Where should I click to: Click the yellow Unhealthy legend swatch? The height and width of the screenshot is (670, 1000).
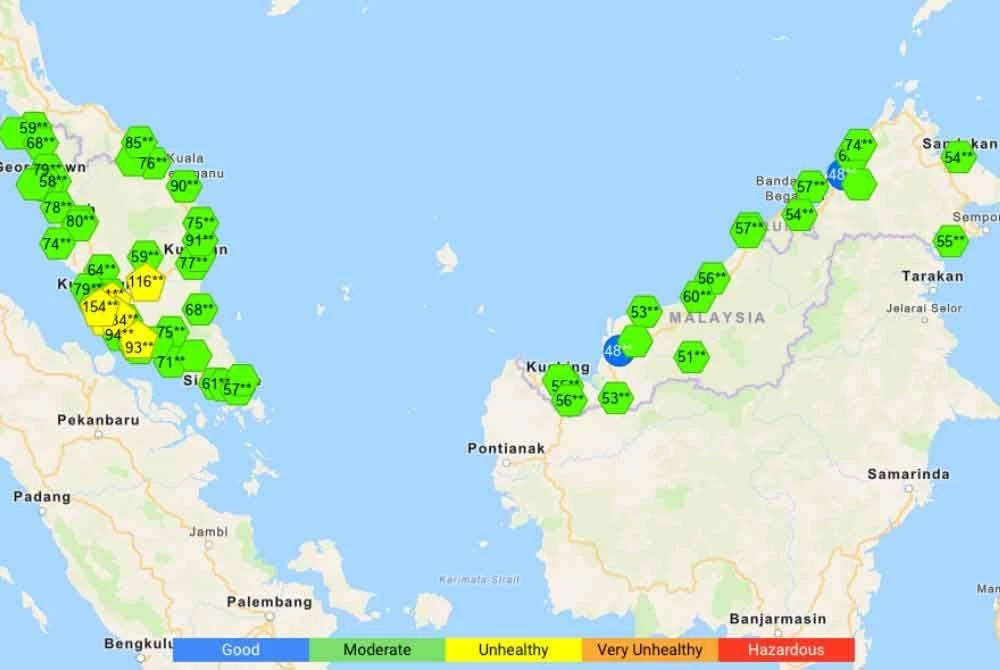[x=513, y=650]
